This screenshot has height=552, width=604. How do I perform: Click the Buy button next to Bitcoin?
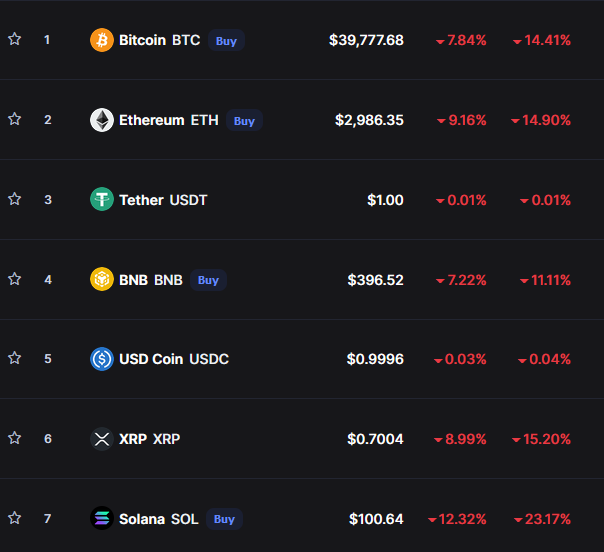pyautogui.click(x=226, y=40)
